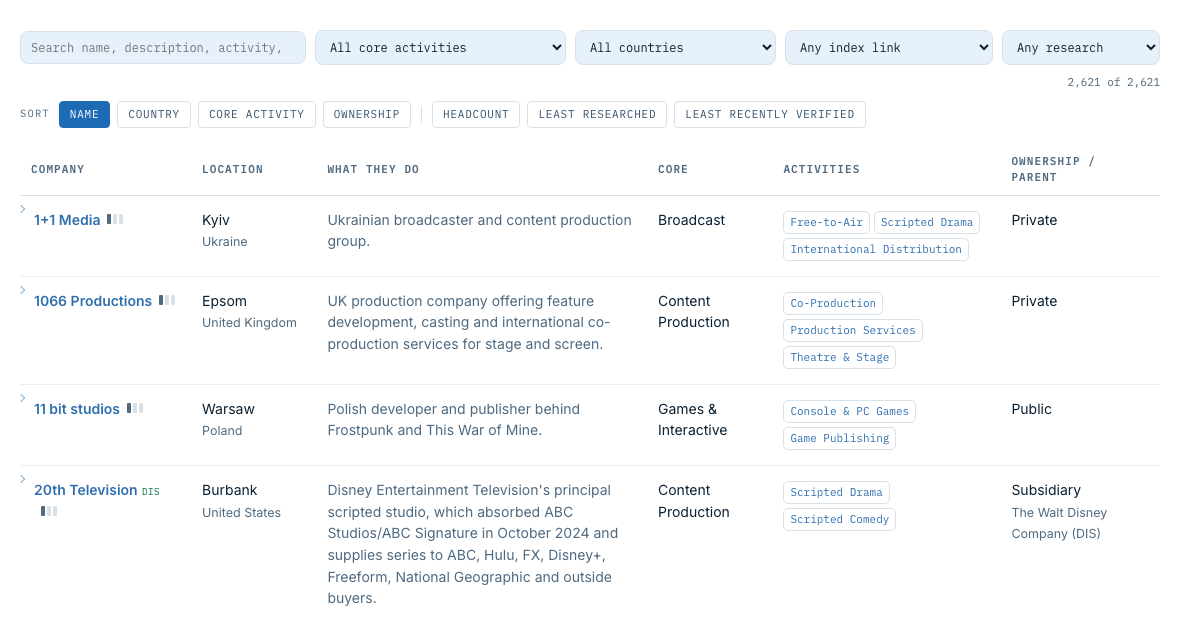Sort the list by Core Activity
The height and width of the screenshot is (620, 1180).
click(257, 114)
